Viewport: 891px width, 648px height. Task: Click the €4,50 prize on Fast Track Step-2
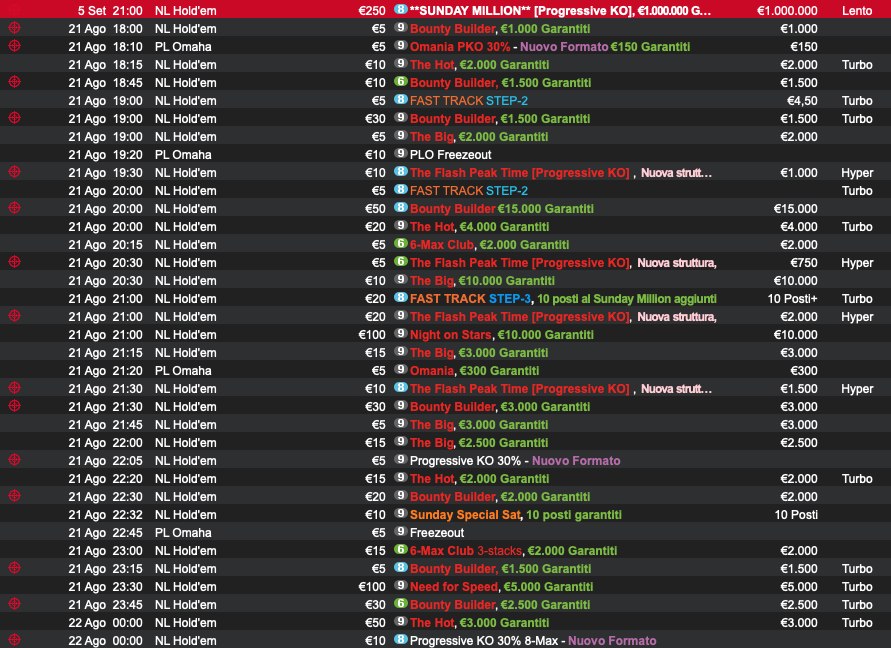point(802,101)
